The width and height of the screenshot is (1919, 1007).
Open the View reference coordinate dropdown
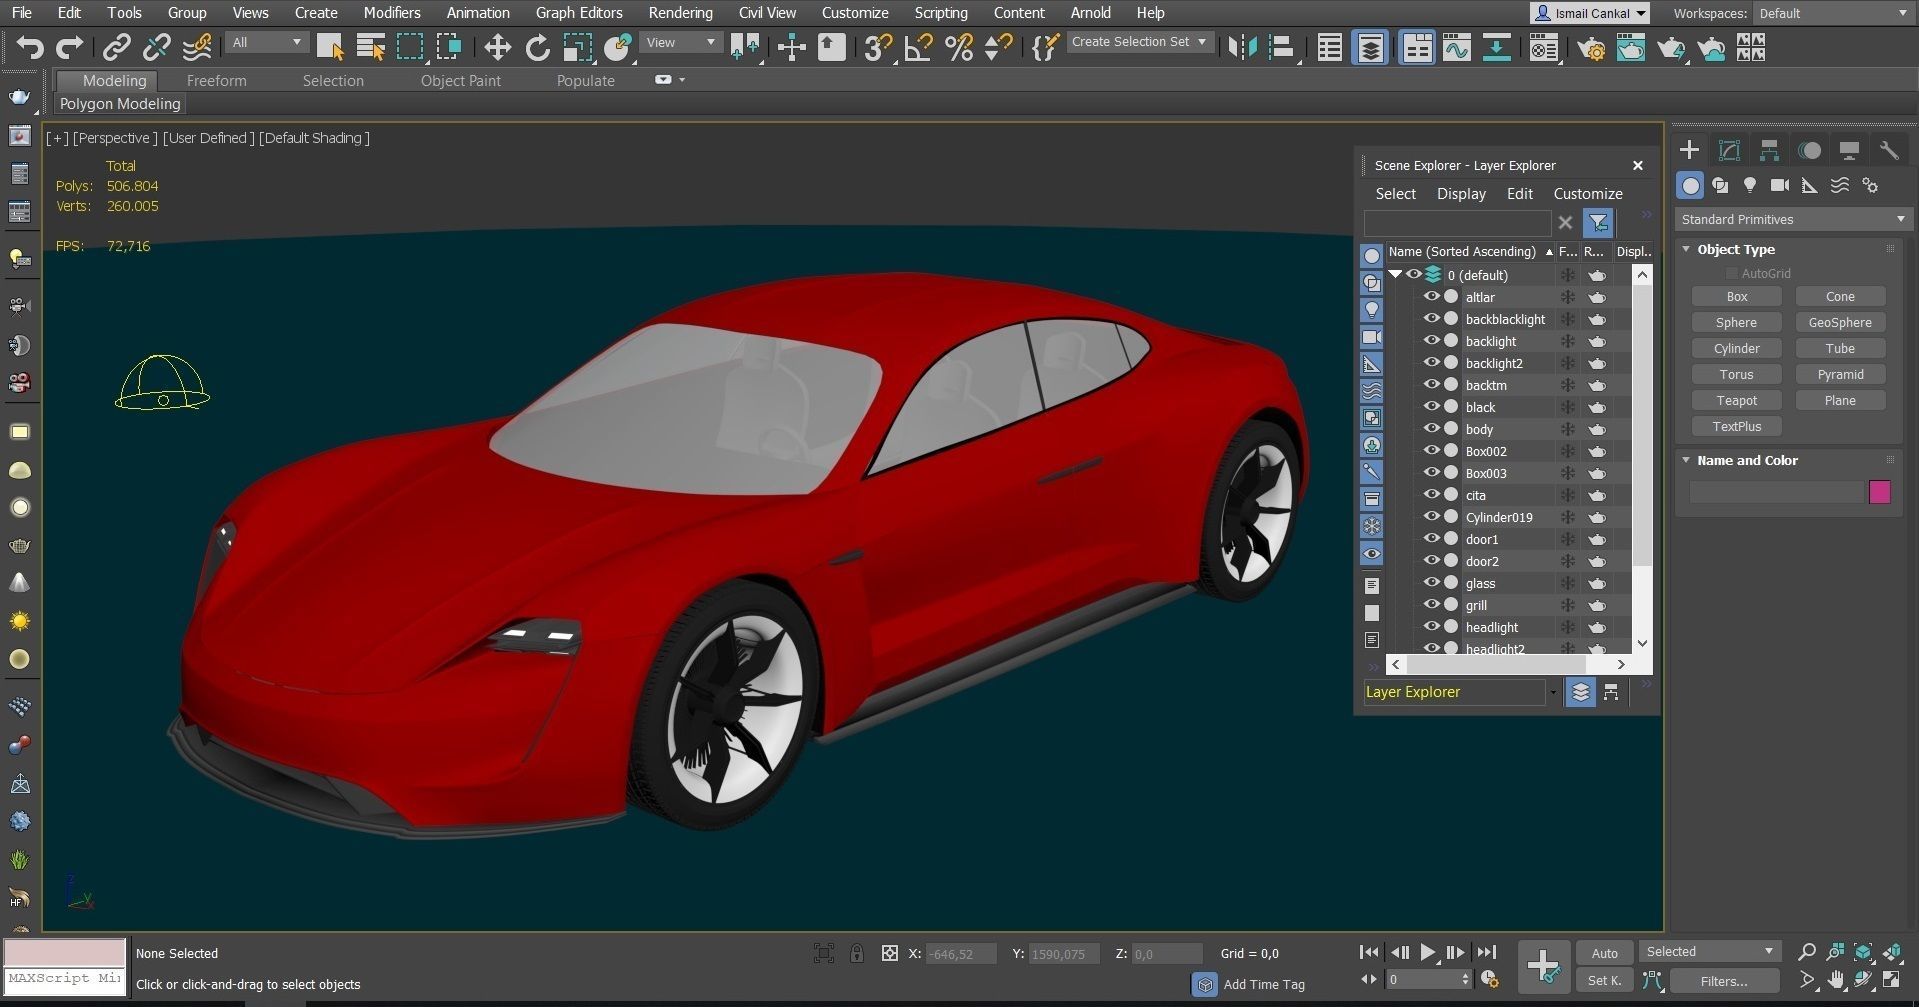click(x=681, y=42)
